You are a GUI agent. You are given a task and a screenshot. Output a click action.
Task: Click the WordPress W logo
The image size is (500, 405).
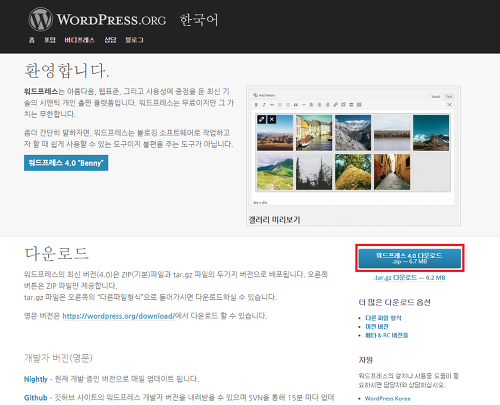click(40, 19)
